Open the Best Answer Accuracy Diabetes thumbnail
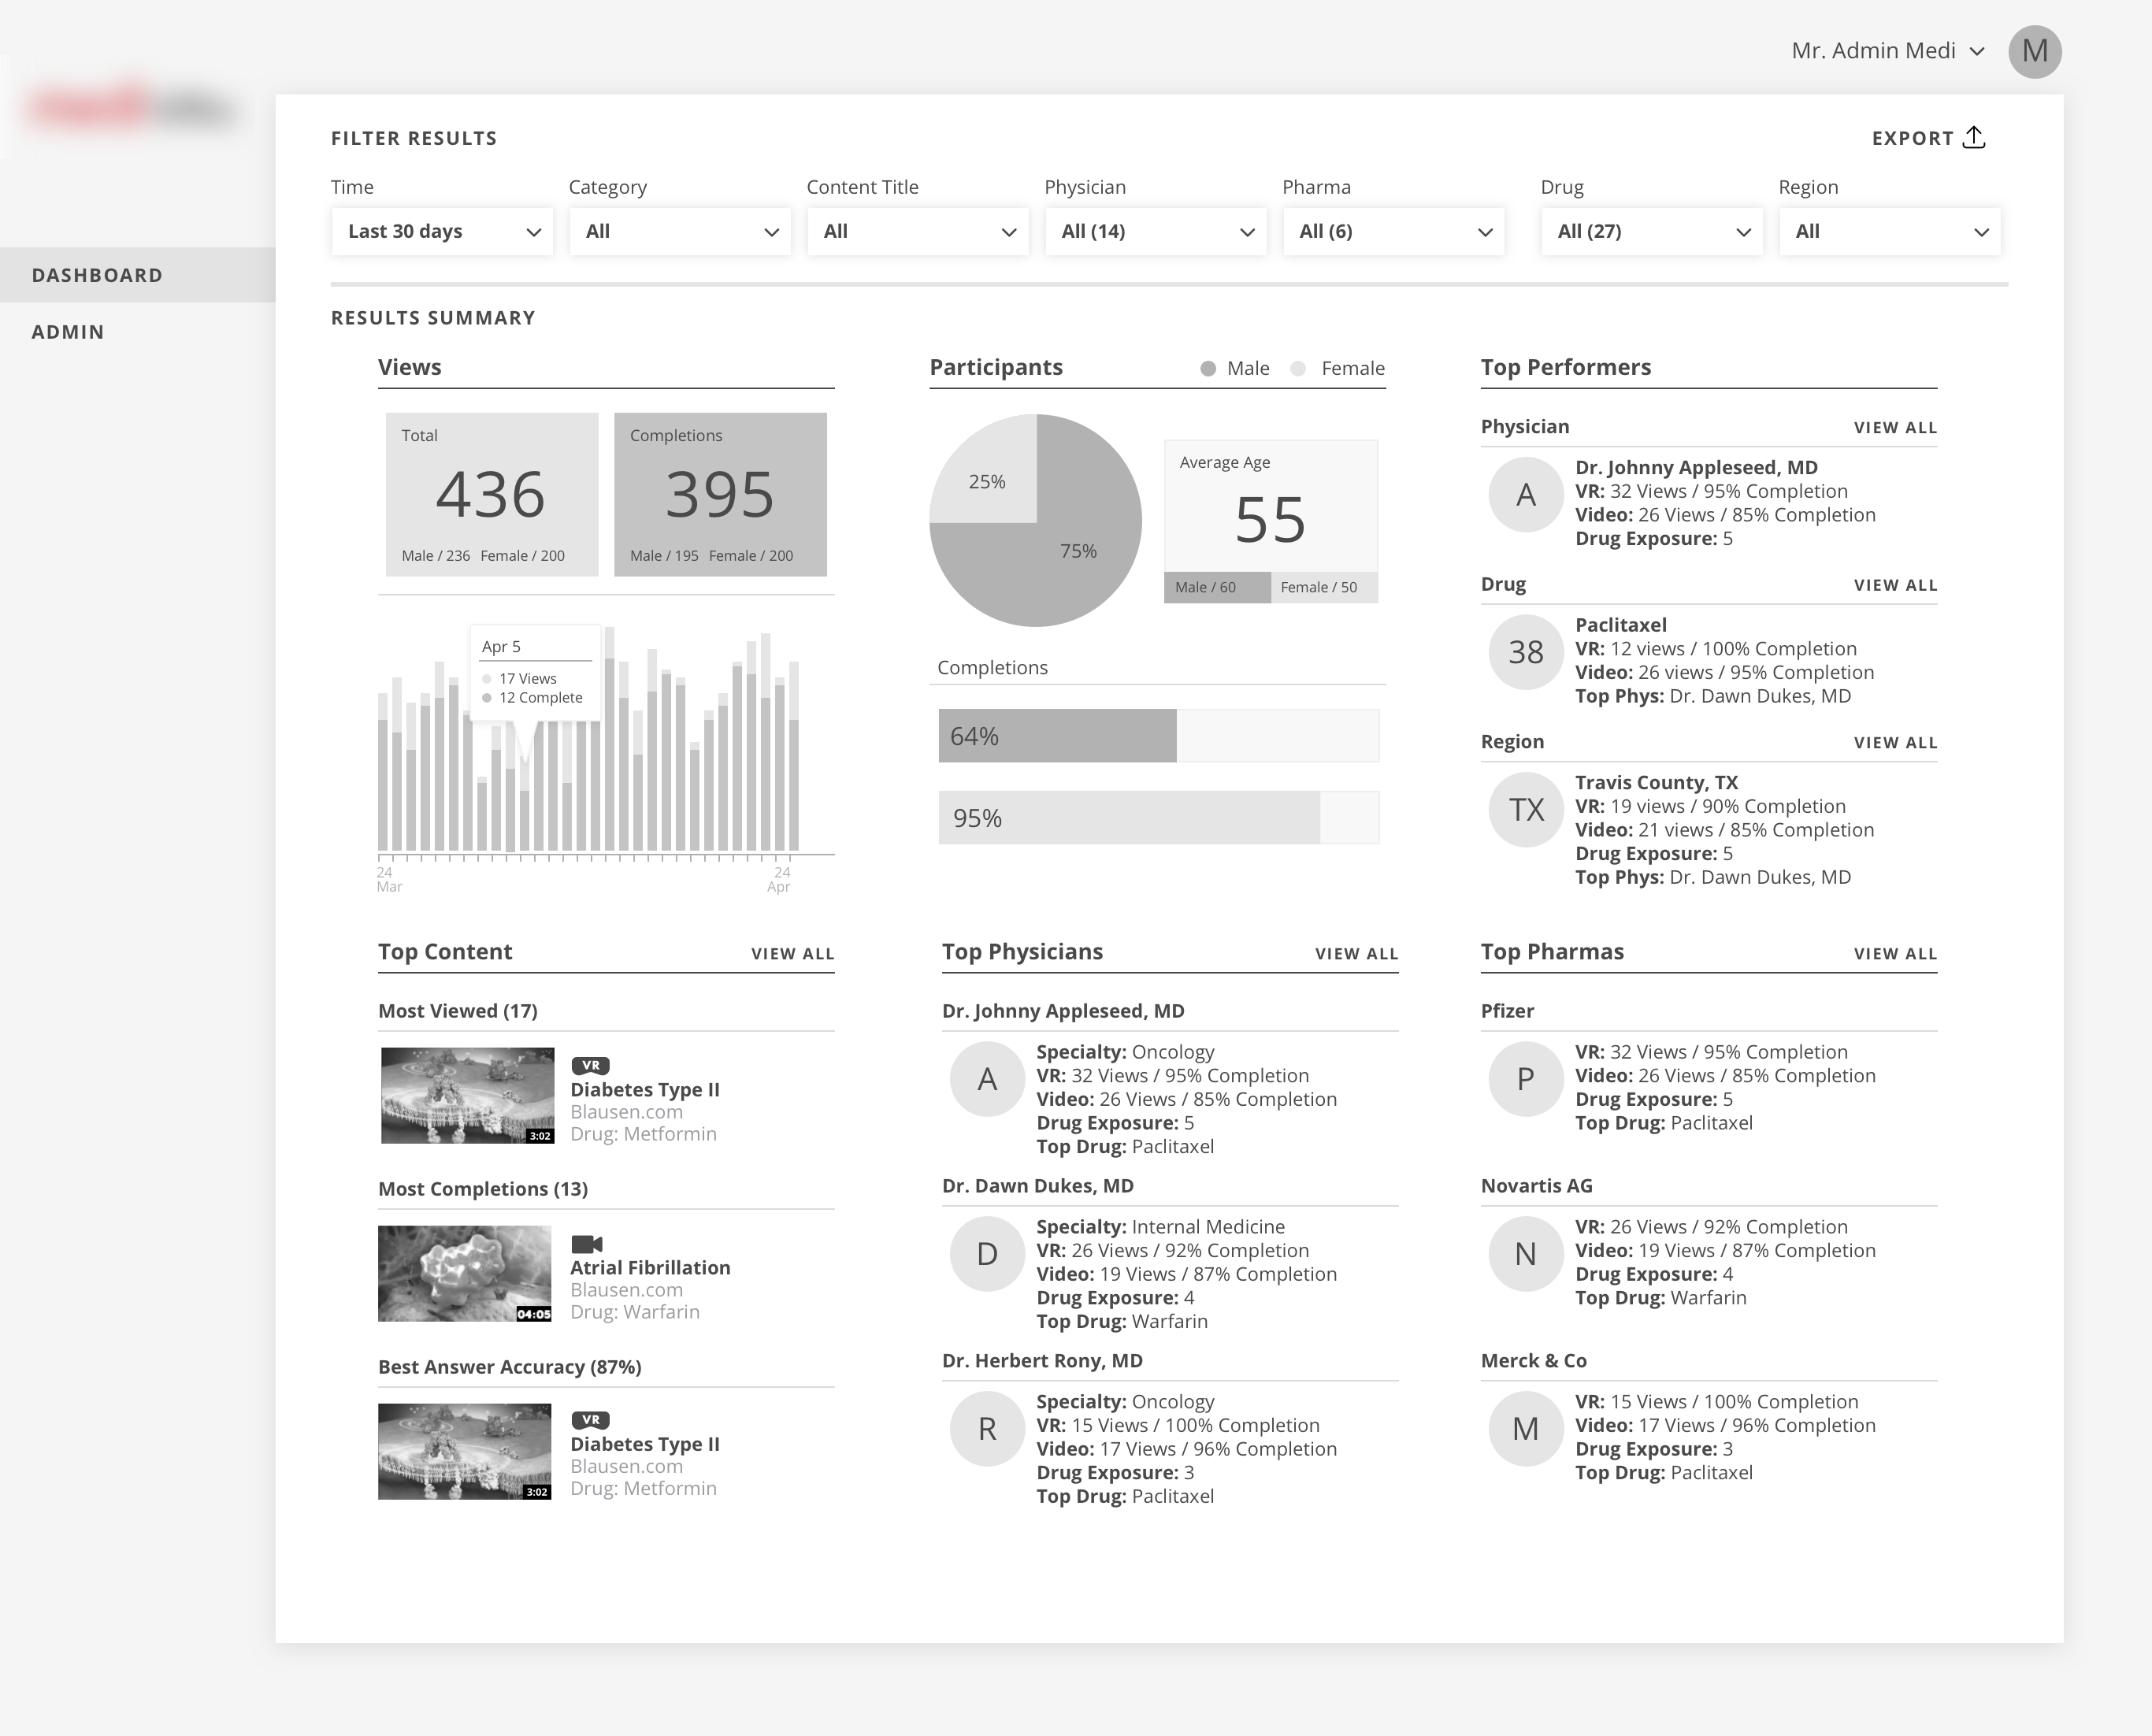 point(465,1451)
